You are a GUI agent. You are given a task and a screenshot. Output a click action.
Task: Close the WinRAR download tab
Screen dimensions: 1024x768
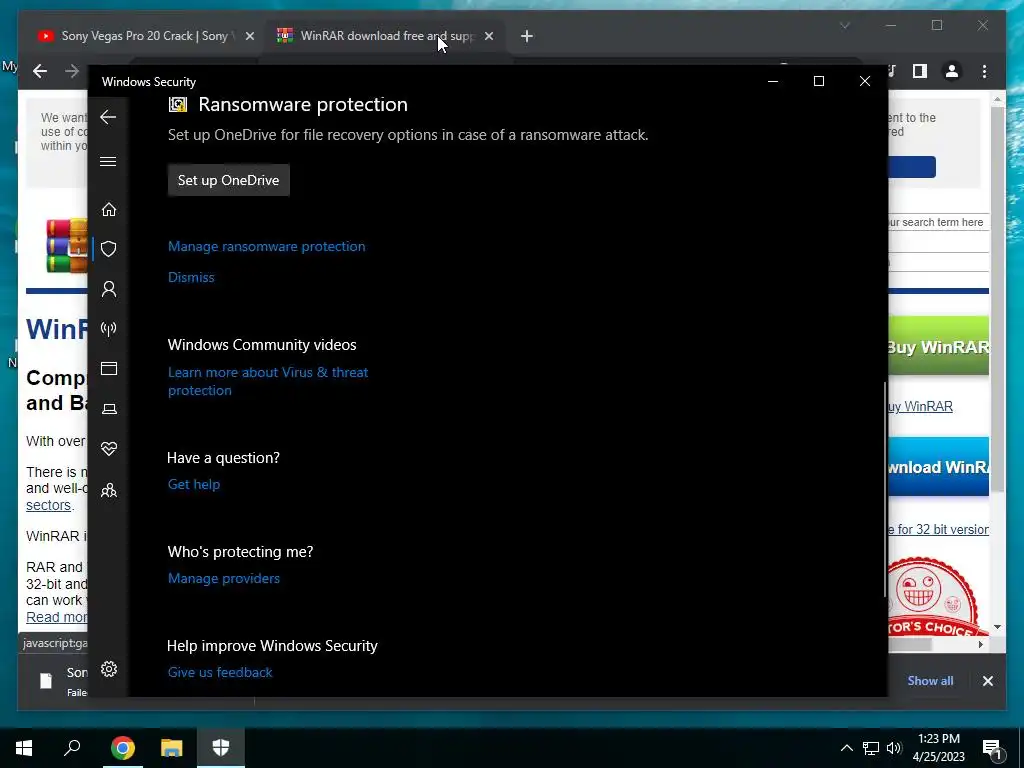tap(488, 36)
